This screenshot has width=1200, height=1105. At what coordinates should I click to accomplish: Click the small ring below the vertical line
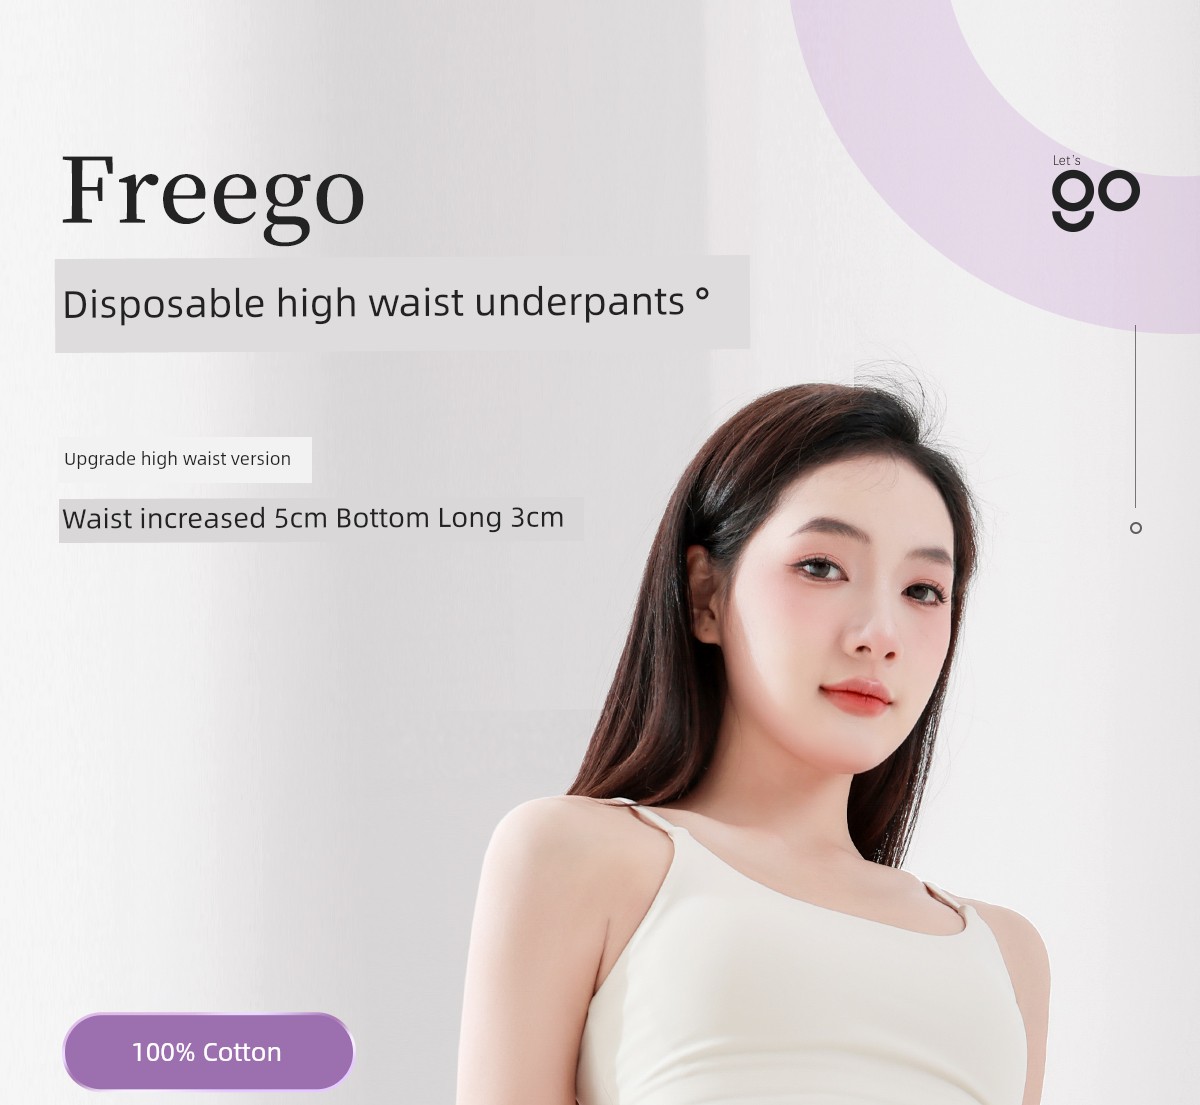pyautogui.click(x=1135, y=528)
